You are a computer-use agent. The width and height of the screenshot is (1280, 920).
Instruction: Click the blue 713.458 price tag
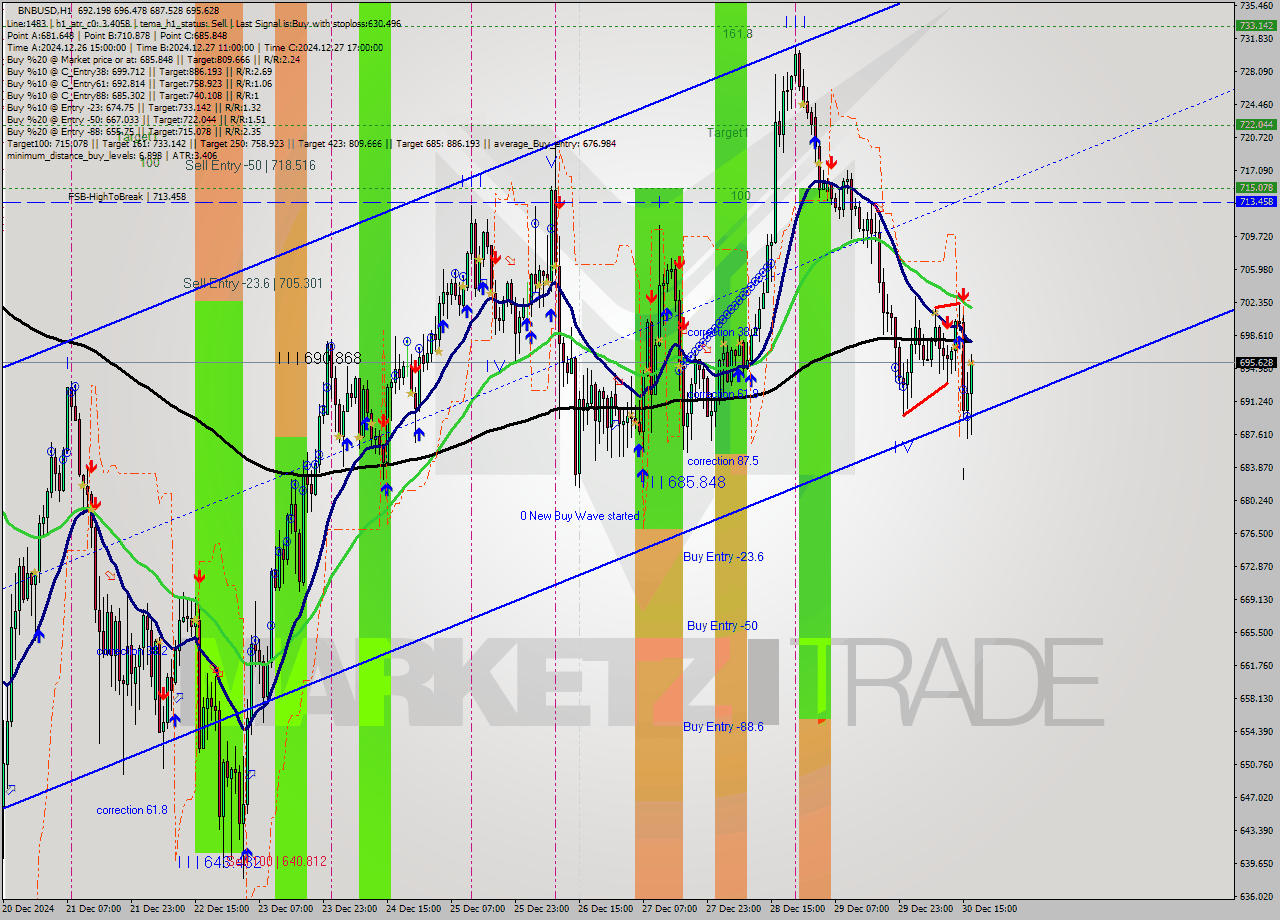(x=1256, y=201)
